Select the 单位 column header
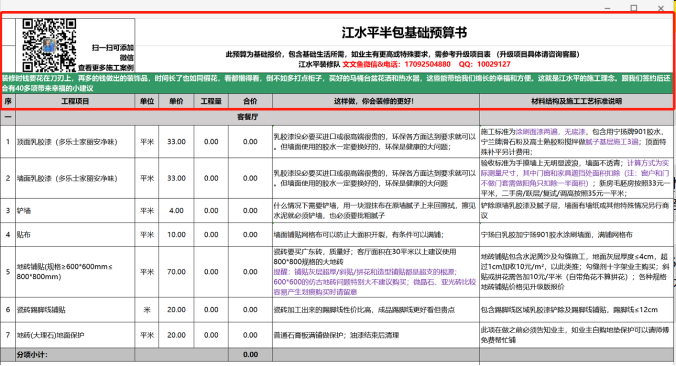This screenshot has height=366, width=676. pyautogui.click(x=147, y=101)
